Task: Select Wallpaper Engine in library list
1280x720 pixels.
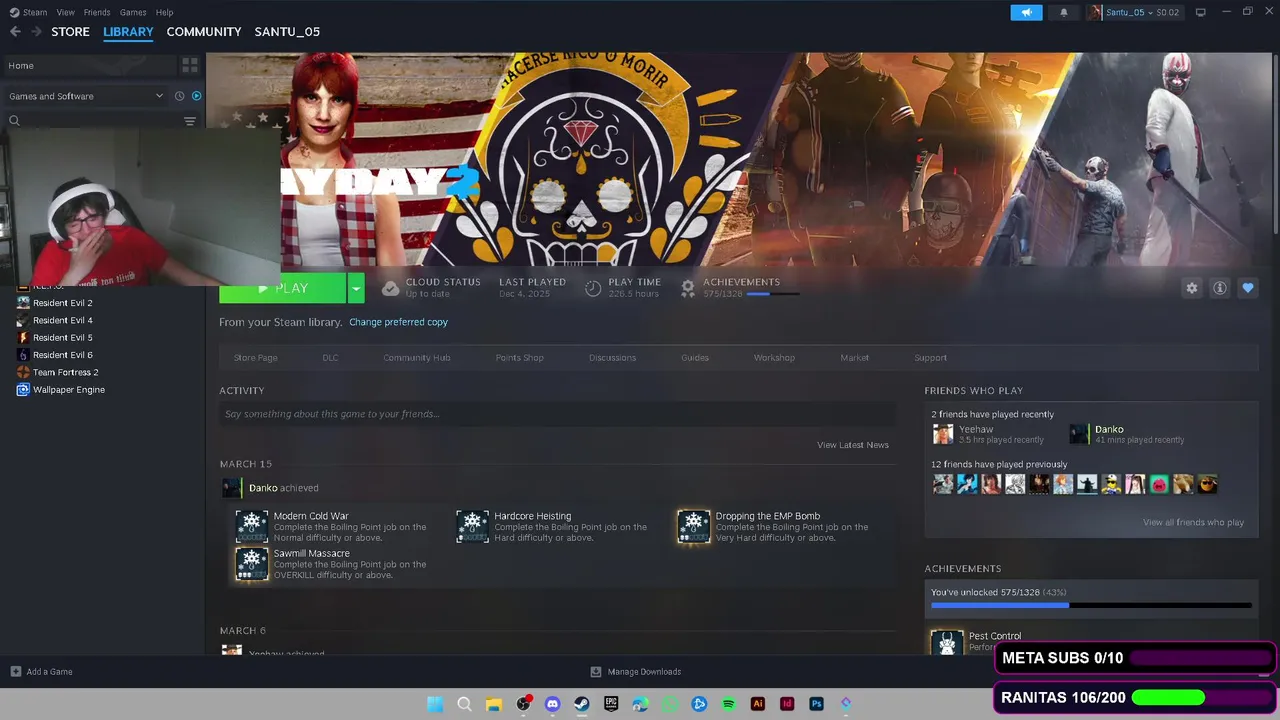Action: (68, 390)
